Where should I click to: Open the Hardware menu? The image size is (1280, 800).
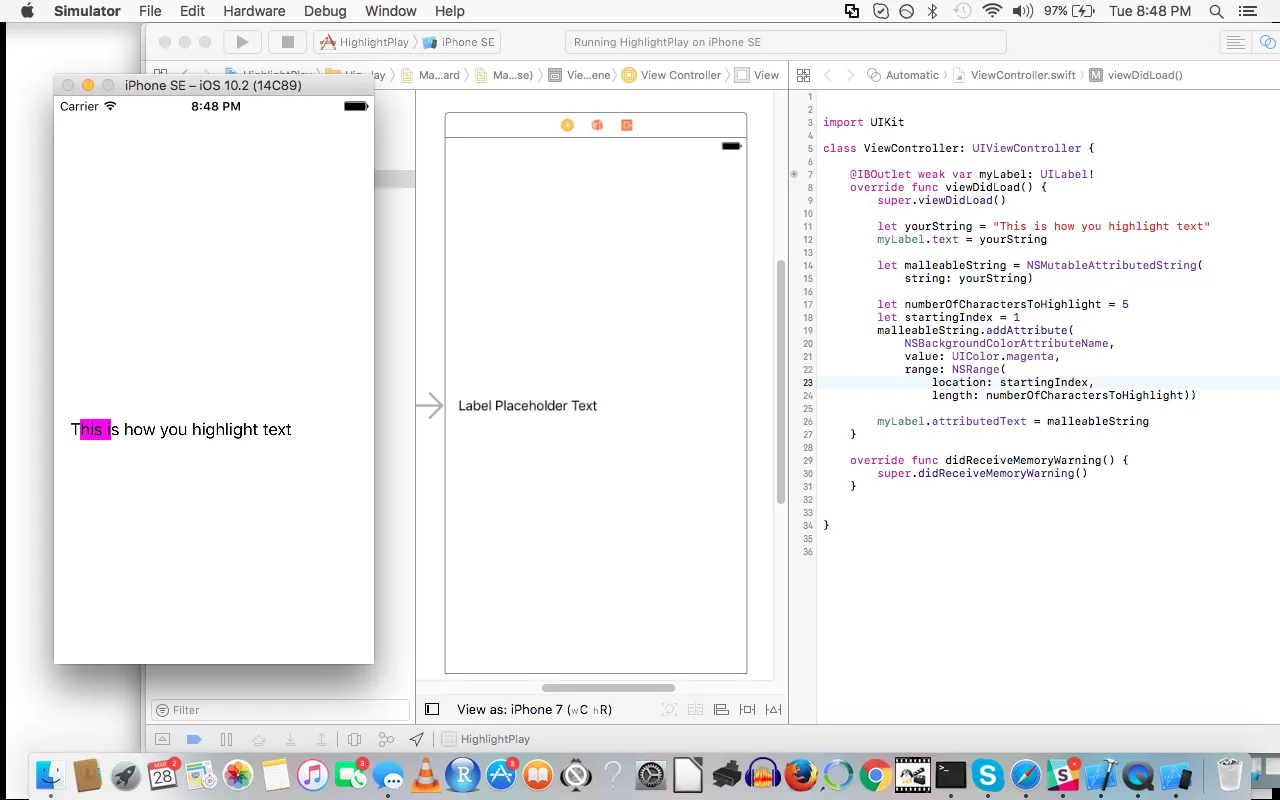tap(254, 11)
